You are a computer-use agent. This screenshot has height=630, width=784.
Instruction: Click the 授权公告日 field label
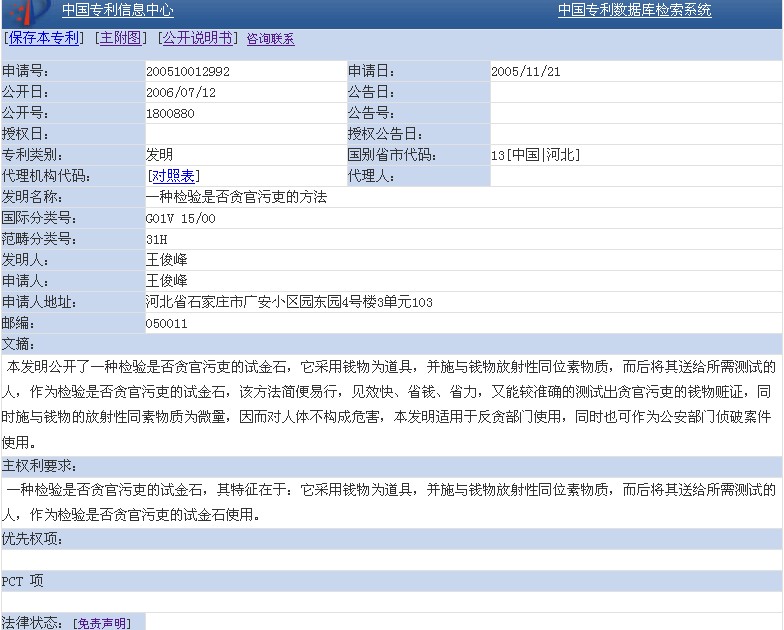tap(385, 134)
